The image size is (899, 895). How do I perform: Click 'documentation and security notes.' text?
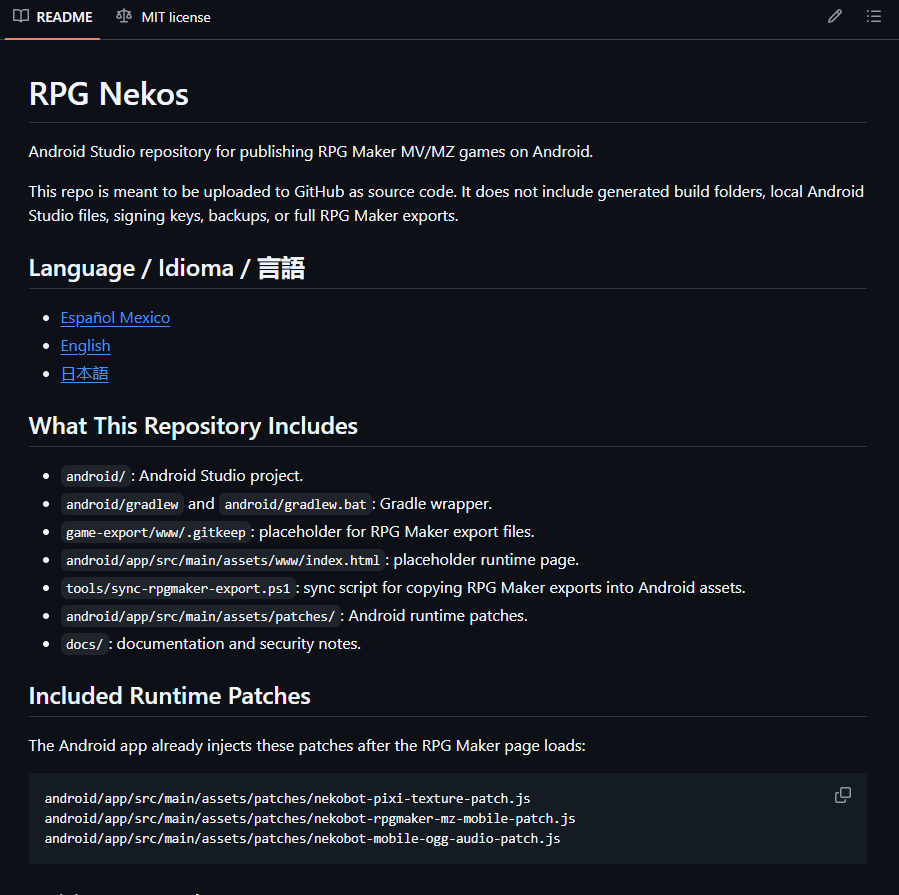tap(239, 644)
